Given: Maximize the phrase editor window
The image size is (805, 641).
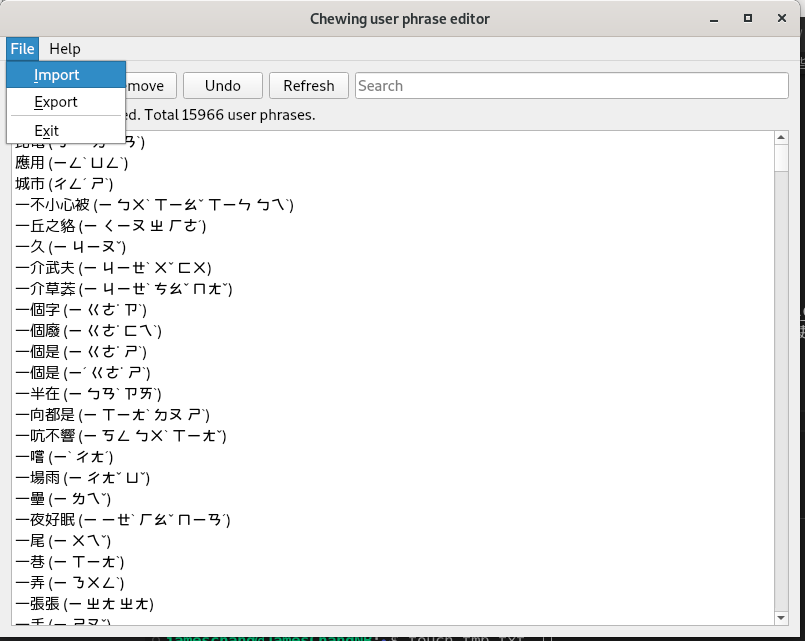Looking at the screenshot, I should point(748,18).
